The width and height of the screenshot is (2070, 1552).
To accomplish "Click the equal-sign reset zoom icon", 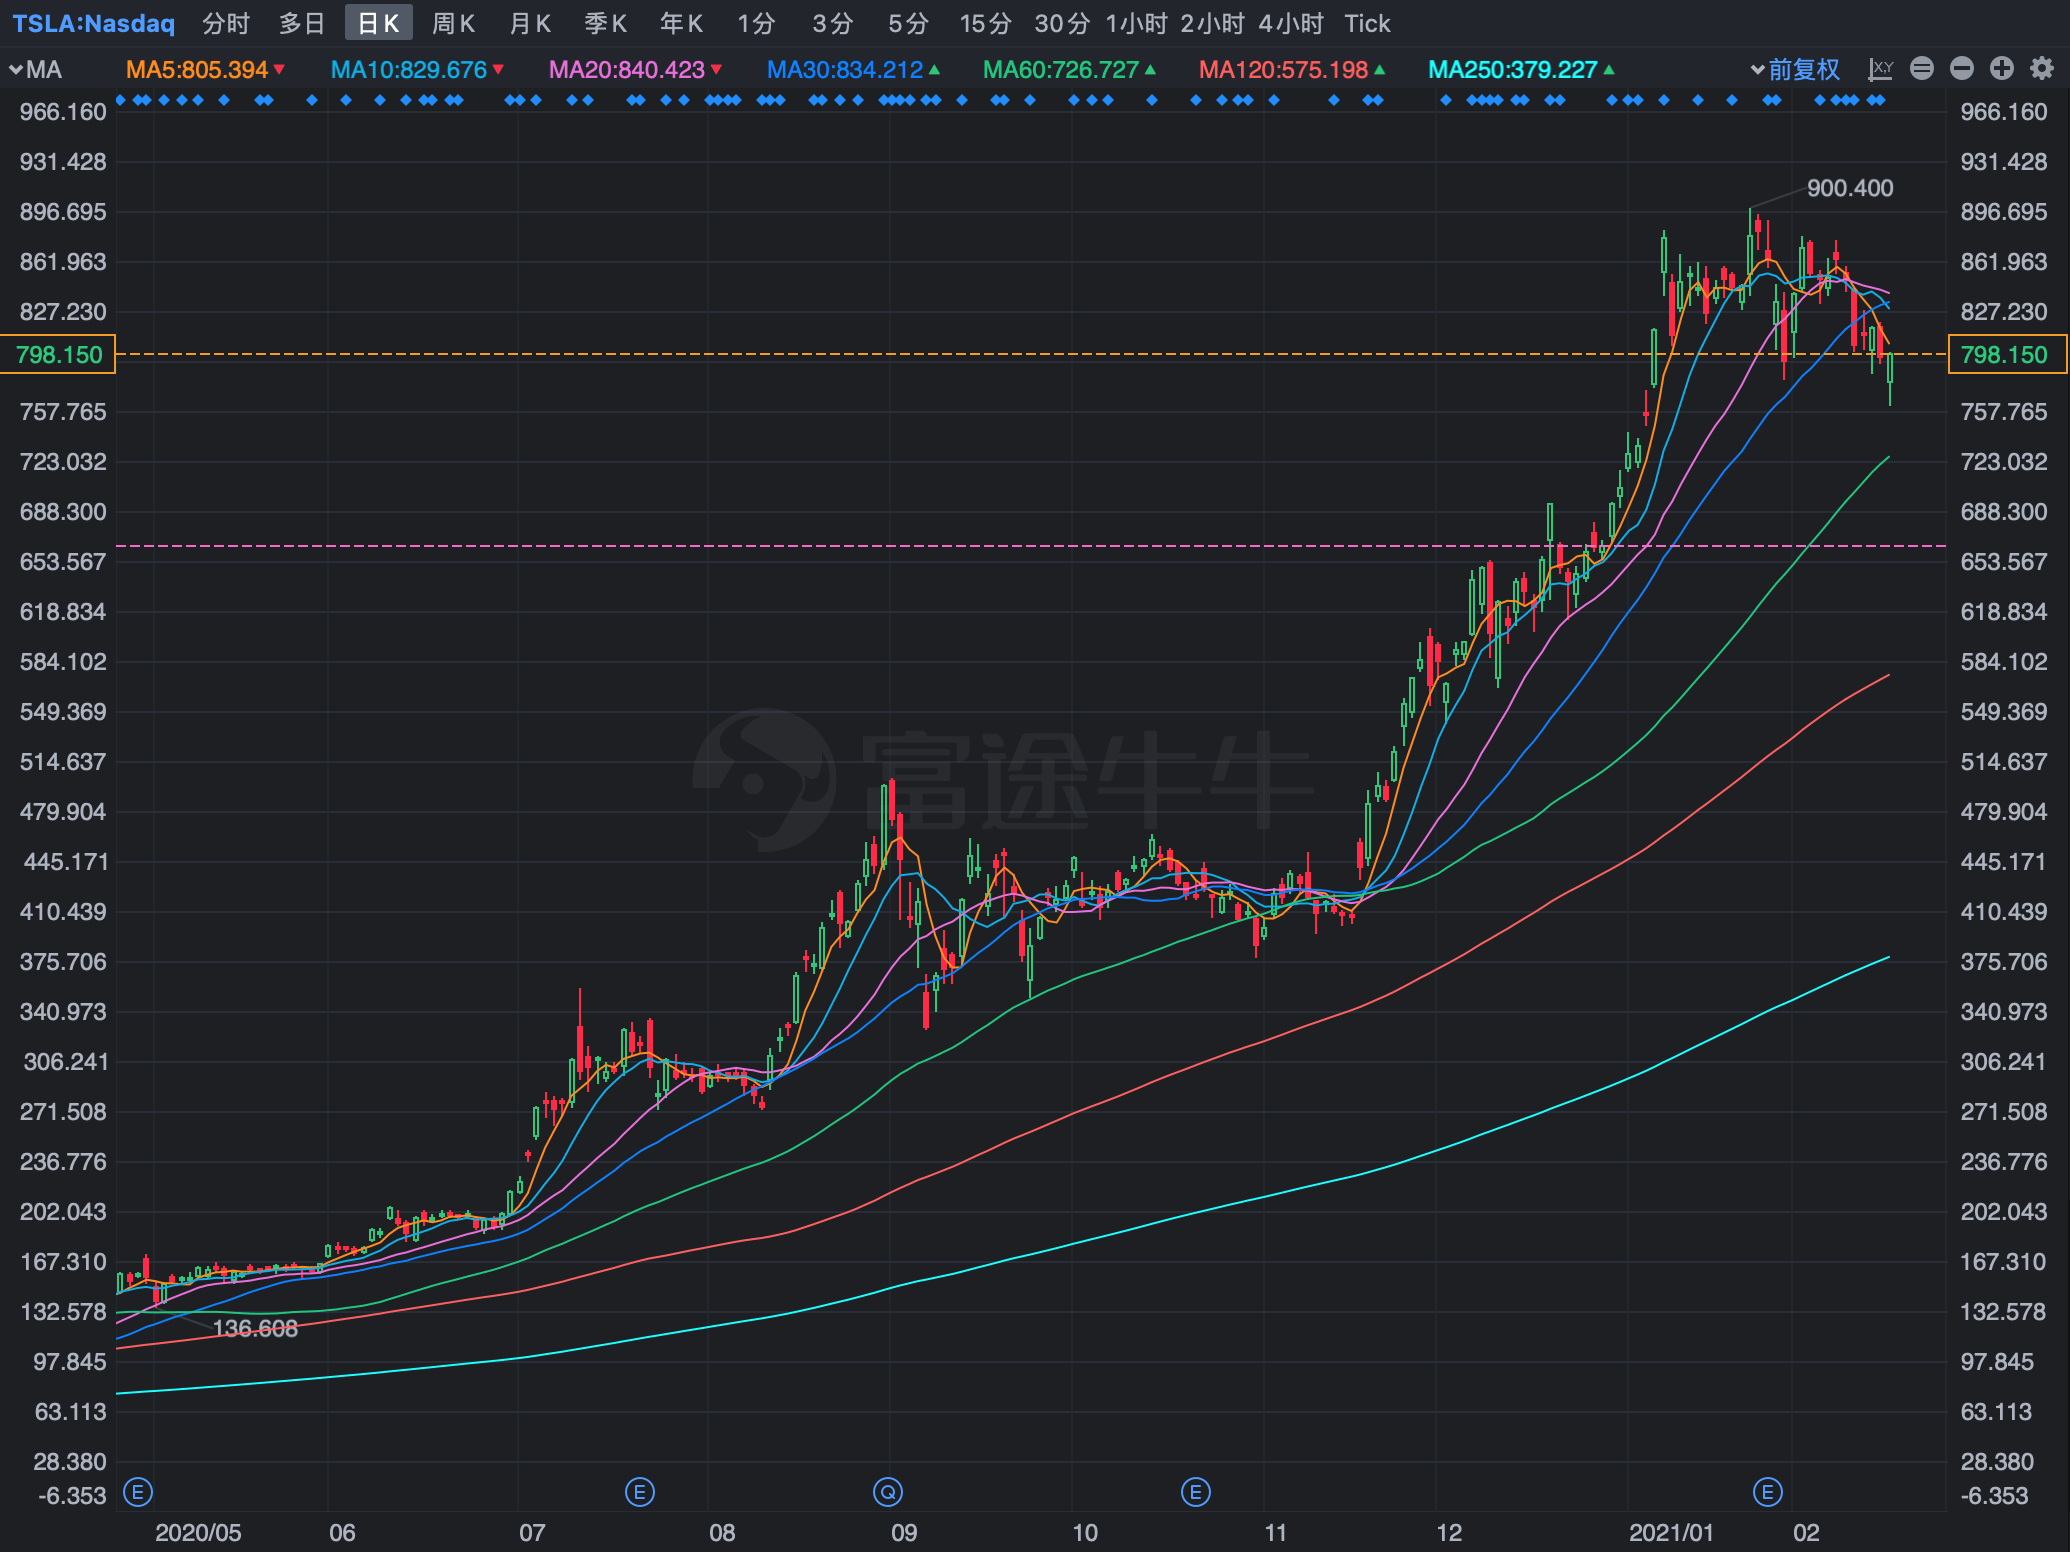I will [1921, 68].
